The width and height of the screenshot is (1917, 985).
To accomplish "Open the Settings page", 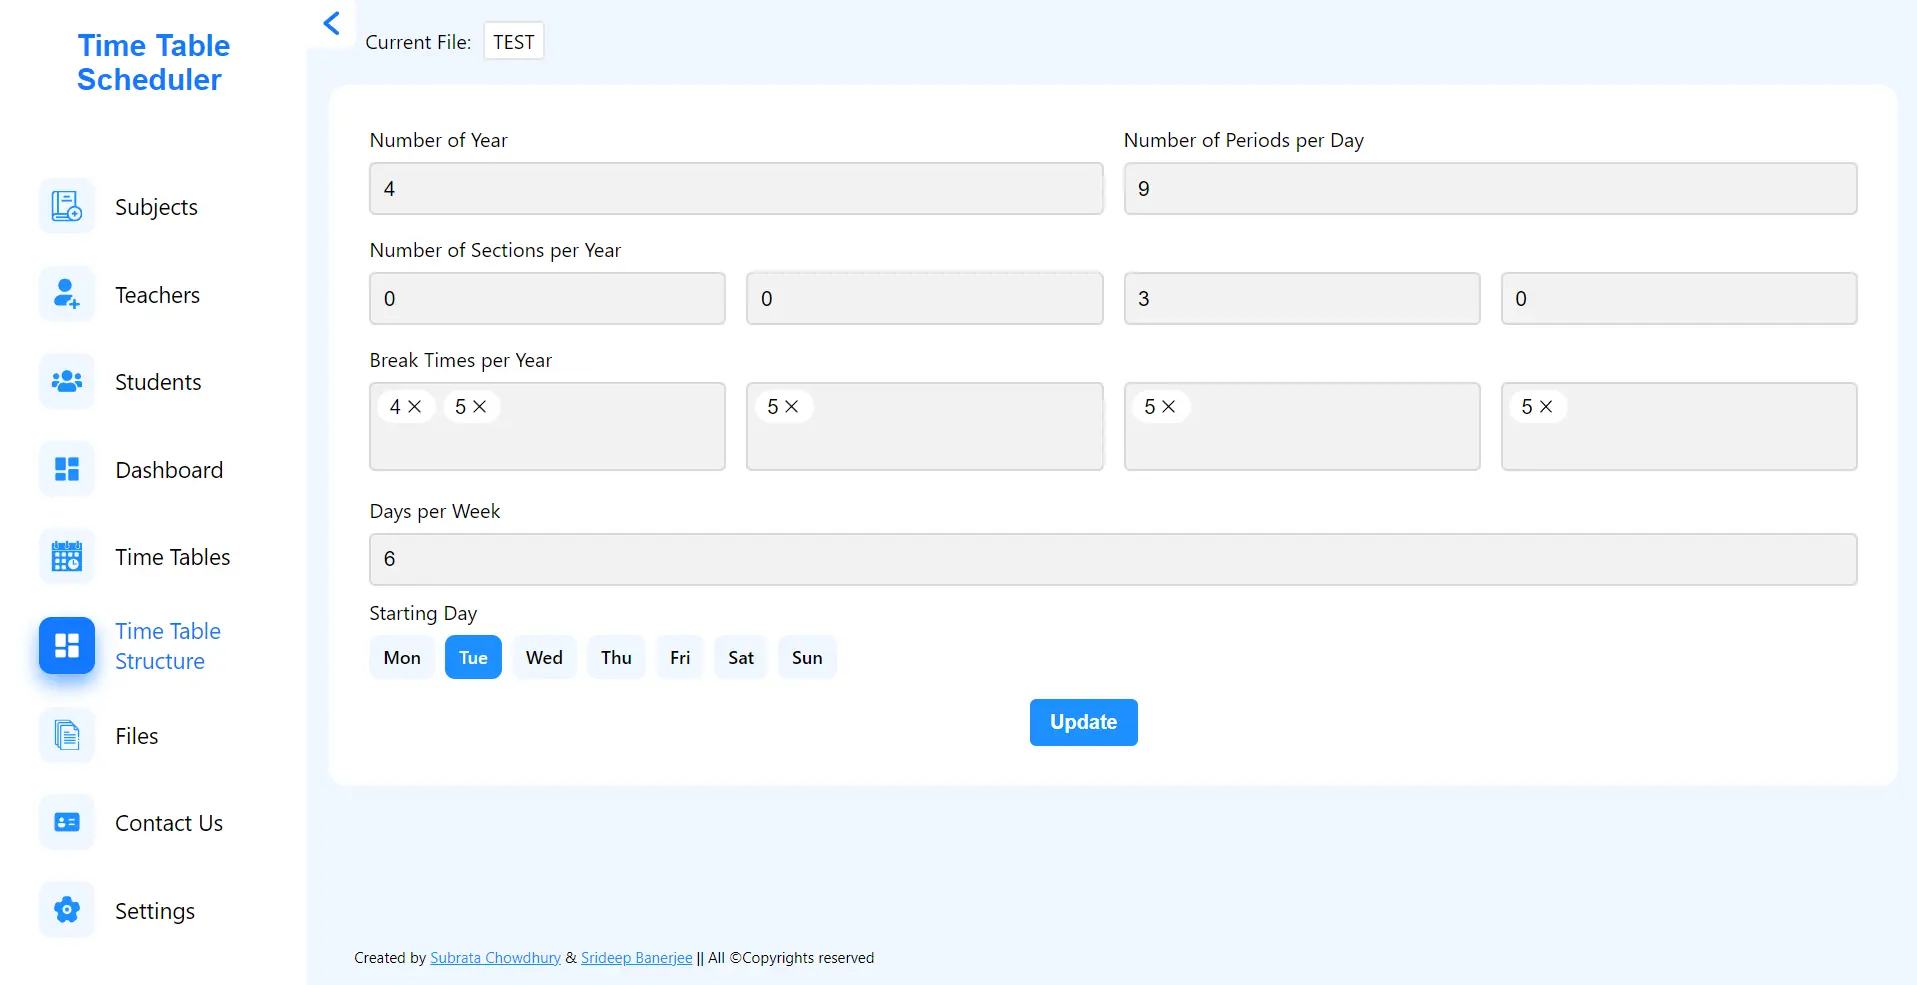I will 155,911.
